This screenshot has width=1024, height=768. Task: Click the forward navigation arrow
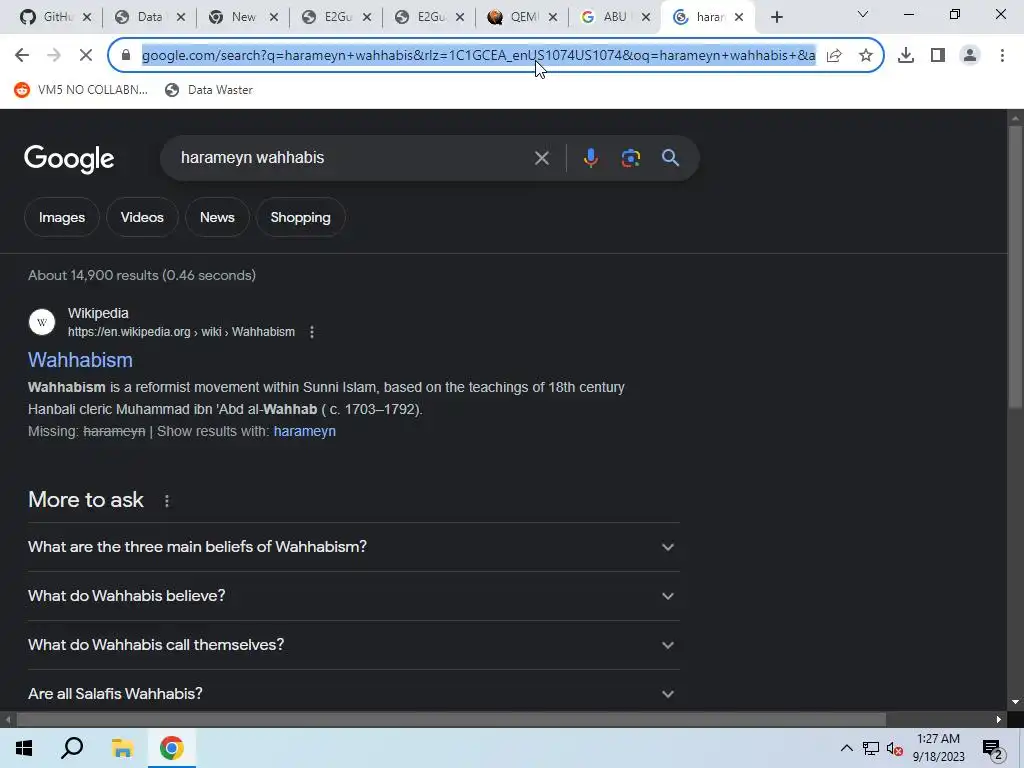(x=54, y=56)
